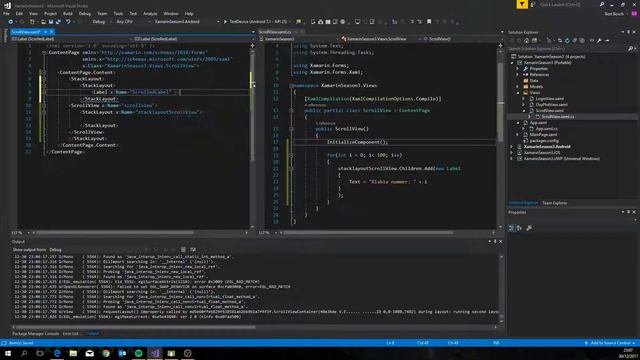The image size is (640, 360).
Task: Open the Edit menu
Action: coord(19,13)
